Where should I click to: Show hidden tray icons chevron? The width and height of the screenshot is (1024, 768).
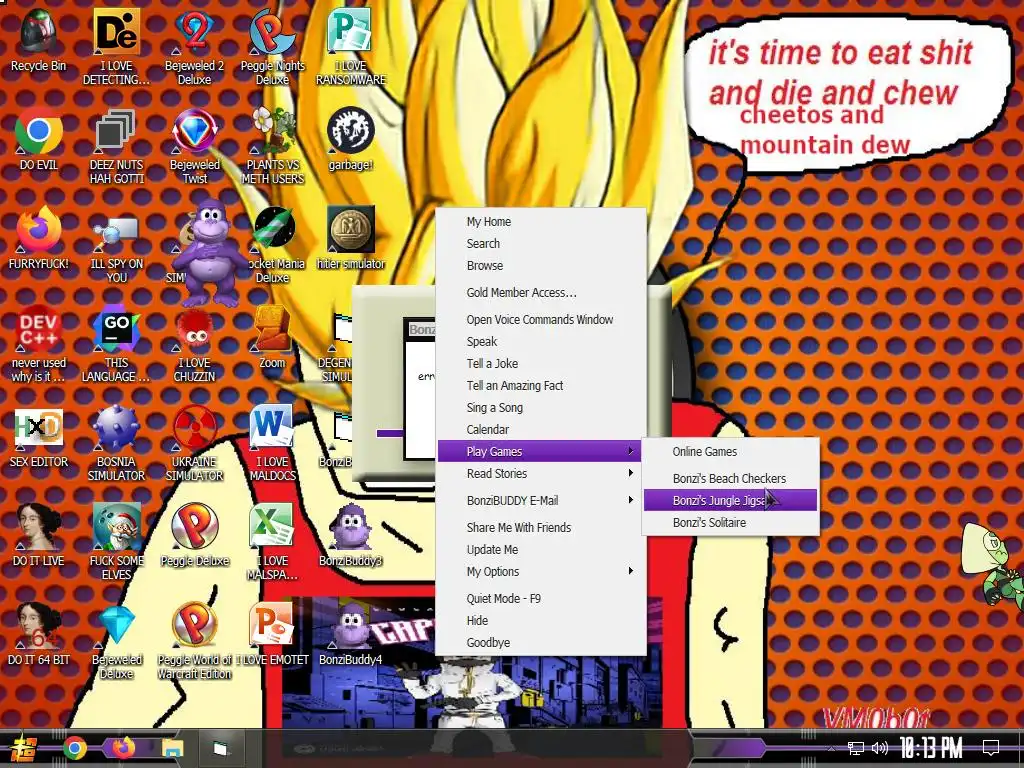tap(831, 749)
